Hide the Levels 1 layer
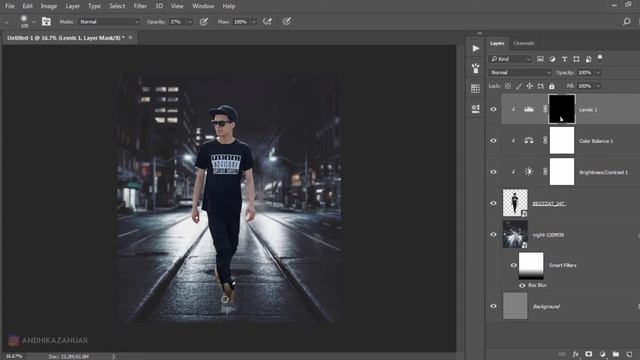This screenshot has height=360, width=640. [493, 109]
